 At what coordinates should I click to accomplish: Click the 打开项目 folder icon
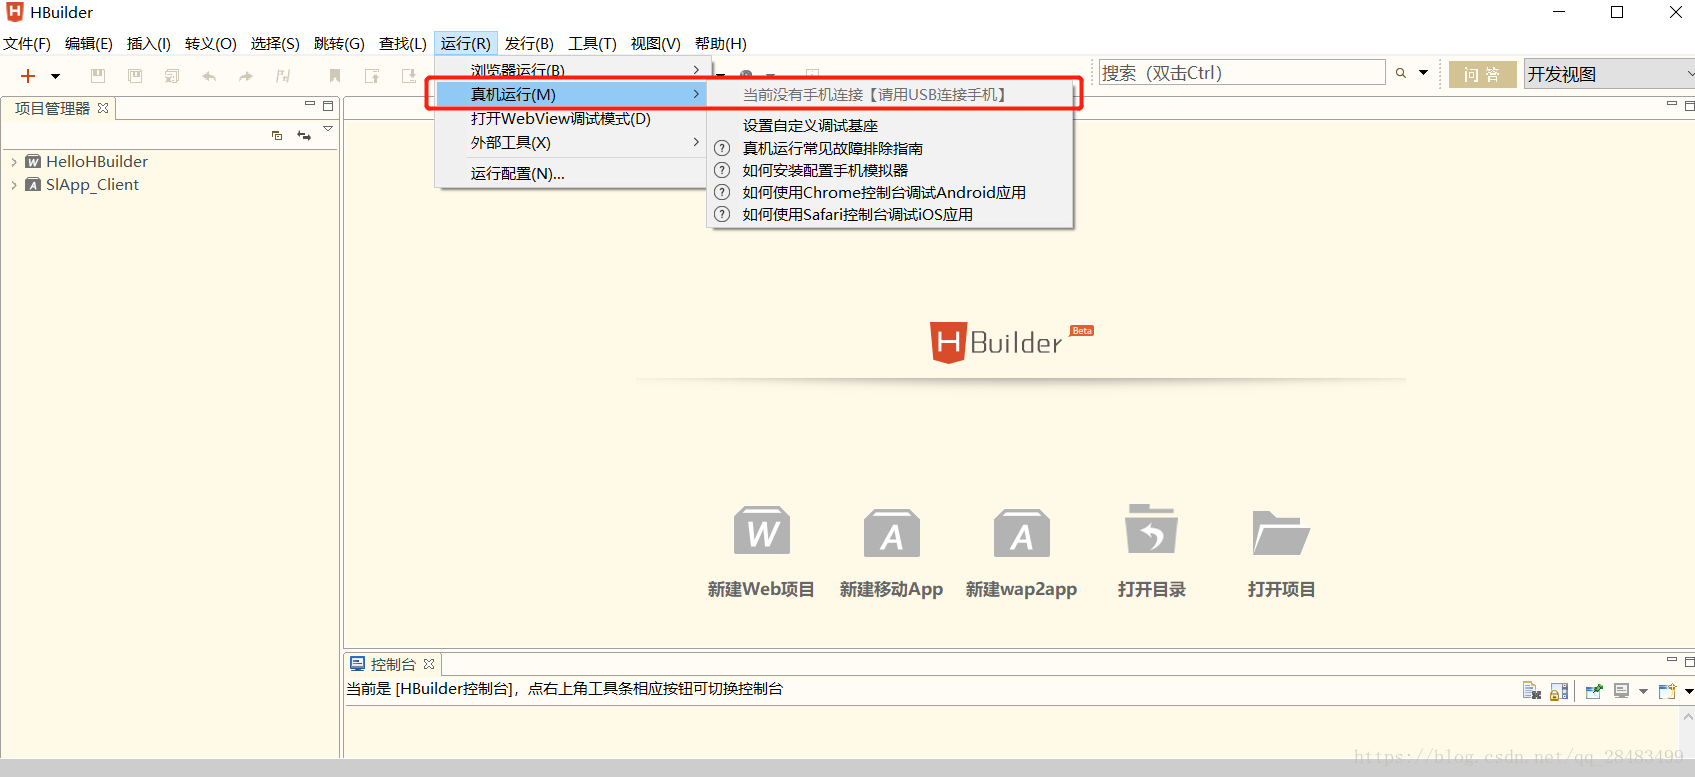click(1281, 532)
